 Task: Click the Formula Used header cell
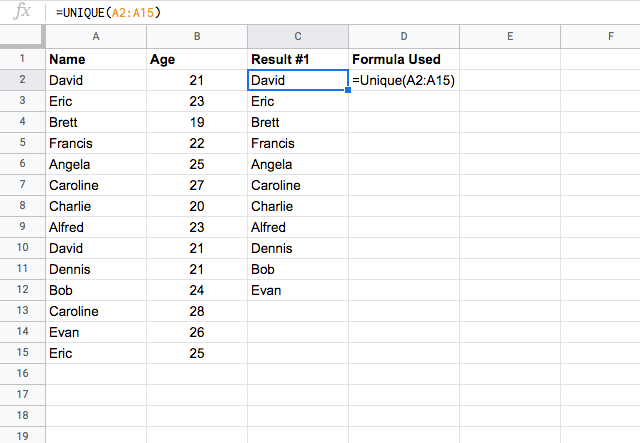(x=404, y=59)
